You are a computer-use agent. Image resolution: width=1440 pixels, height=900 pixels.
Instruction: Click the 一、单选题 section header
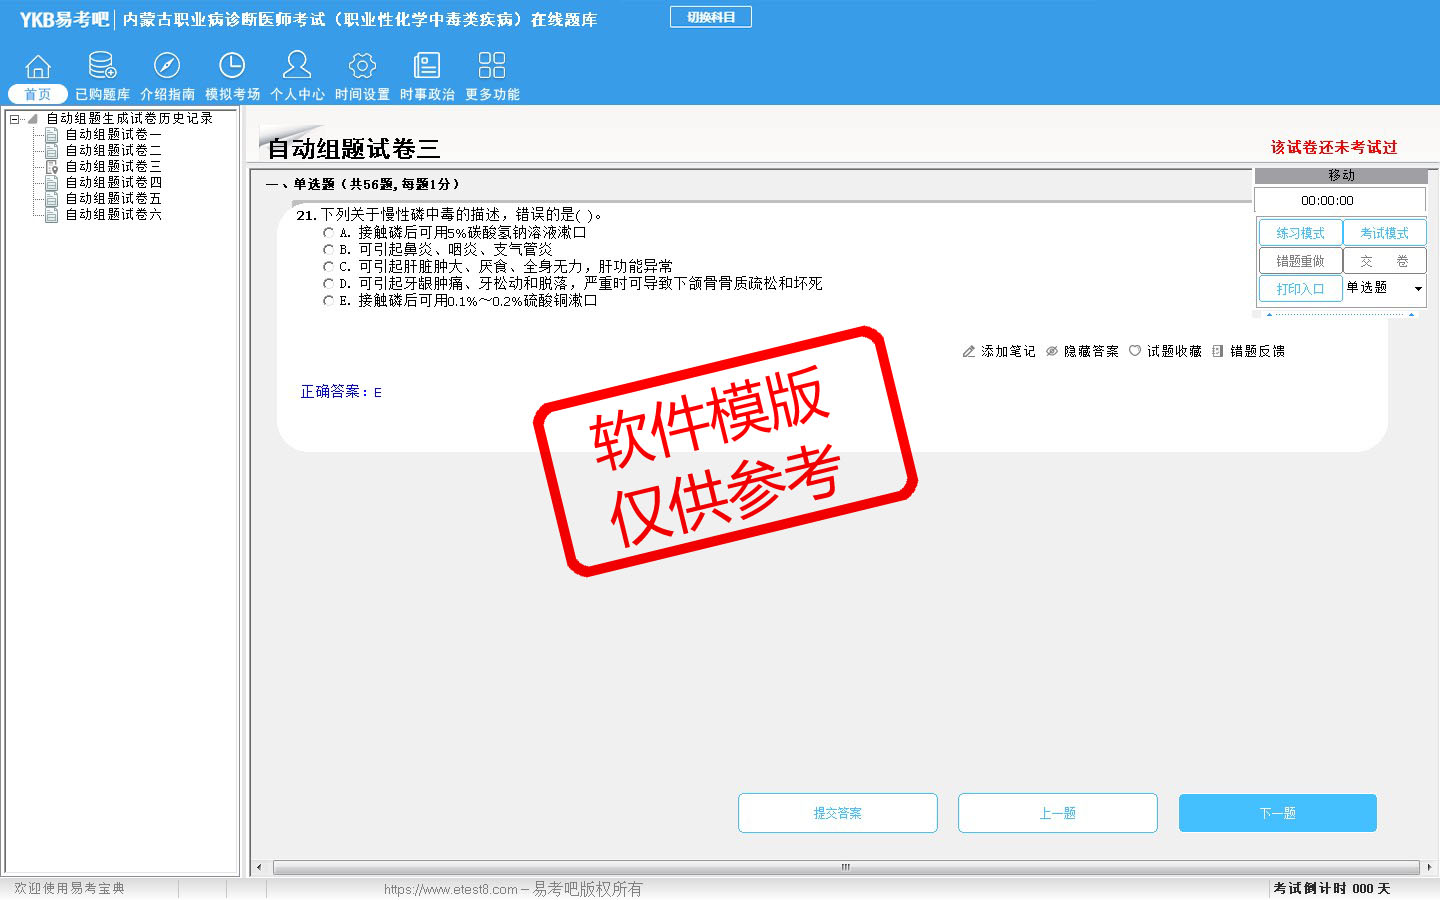[x=363, y=184]
